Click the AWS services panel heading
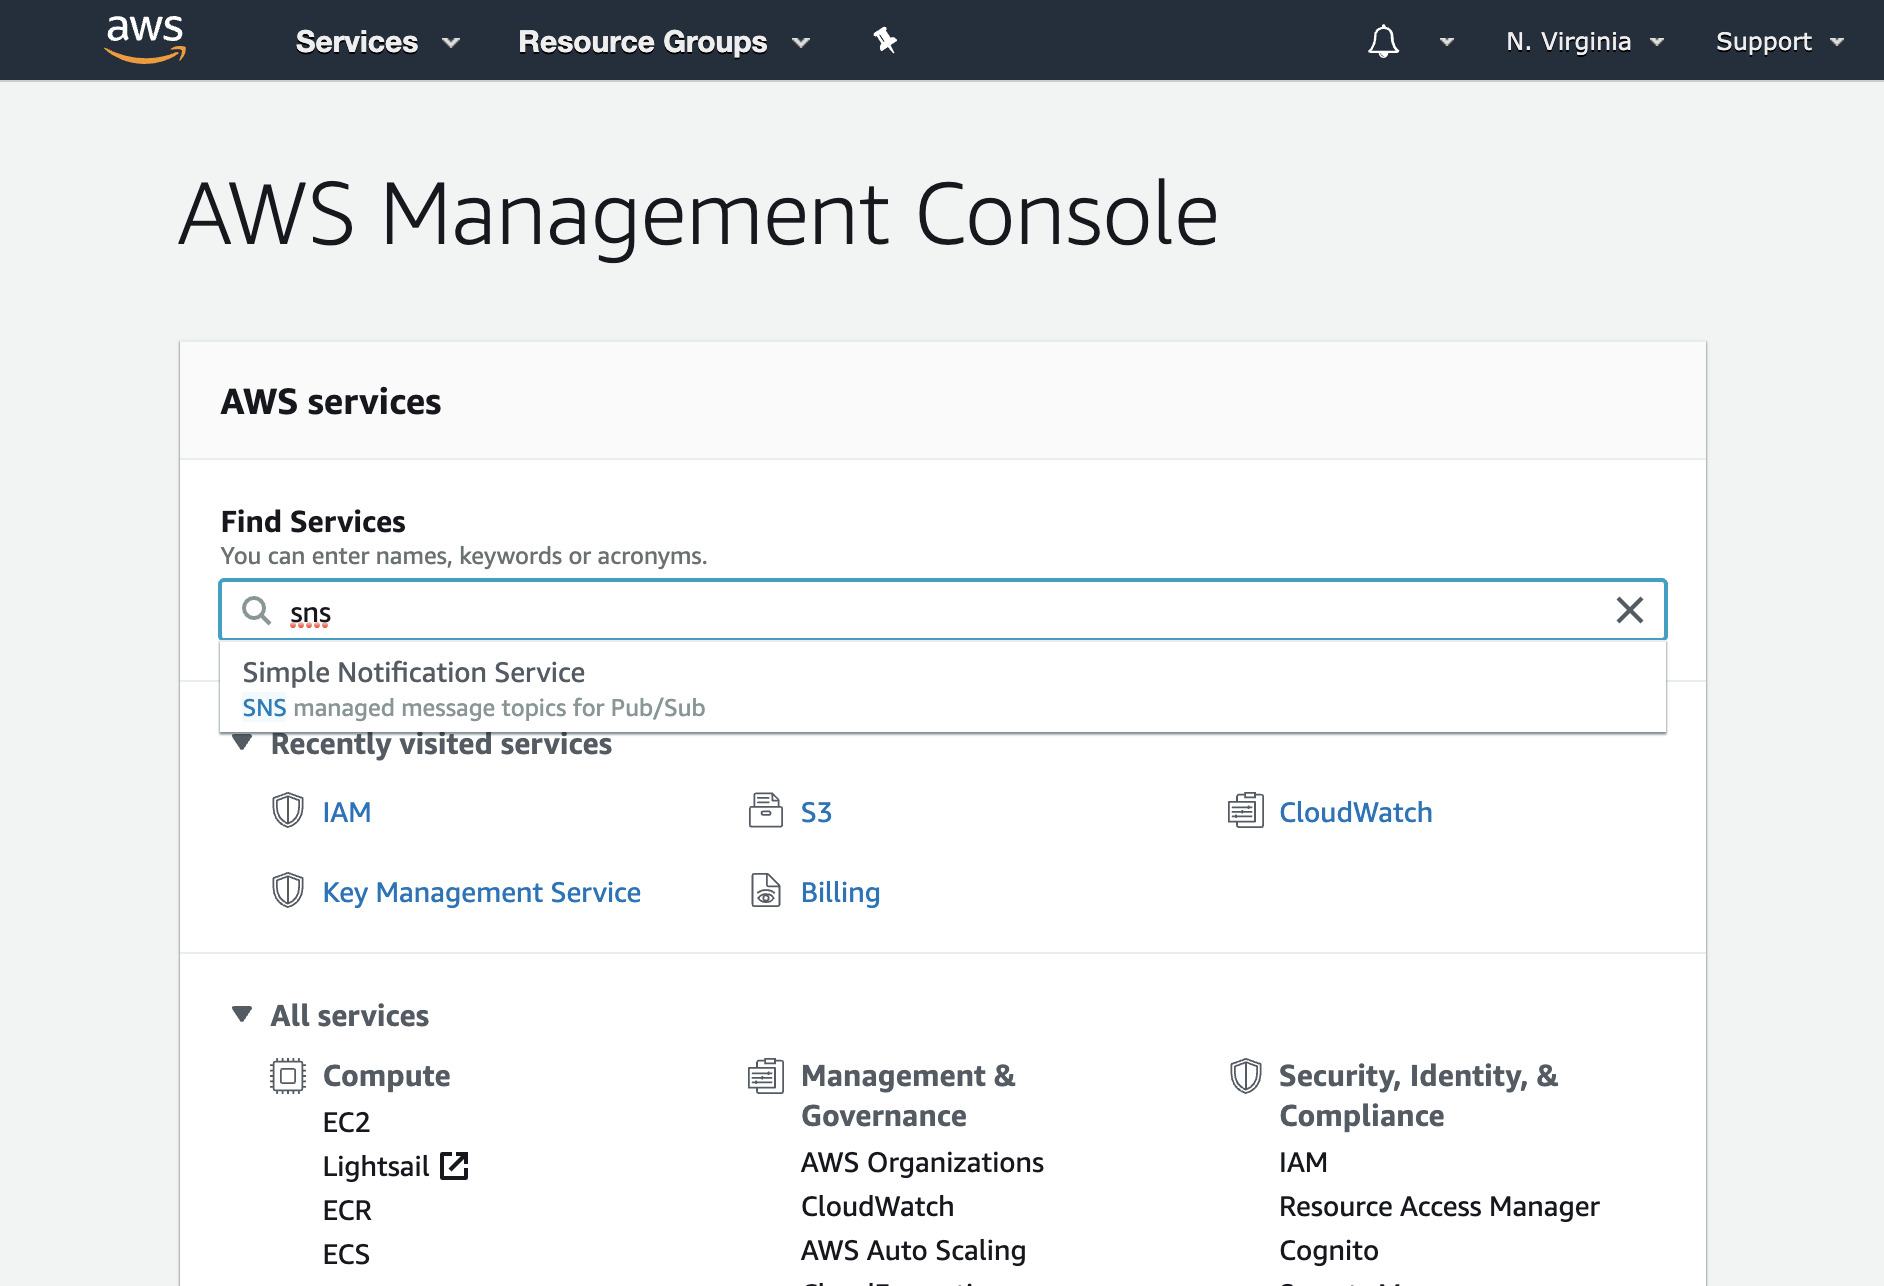Screen dimensions: 1884x1286 (x=331, y=401)
